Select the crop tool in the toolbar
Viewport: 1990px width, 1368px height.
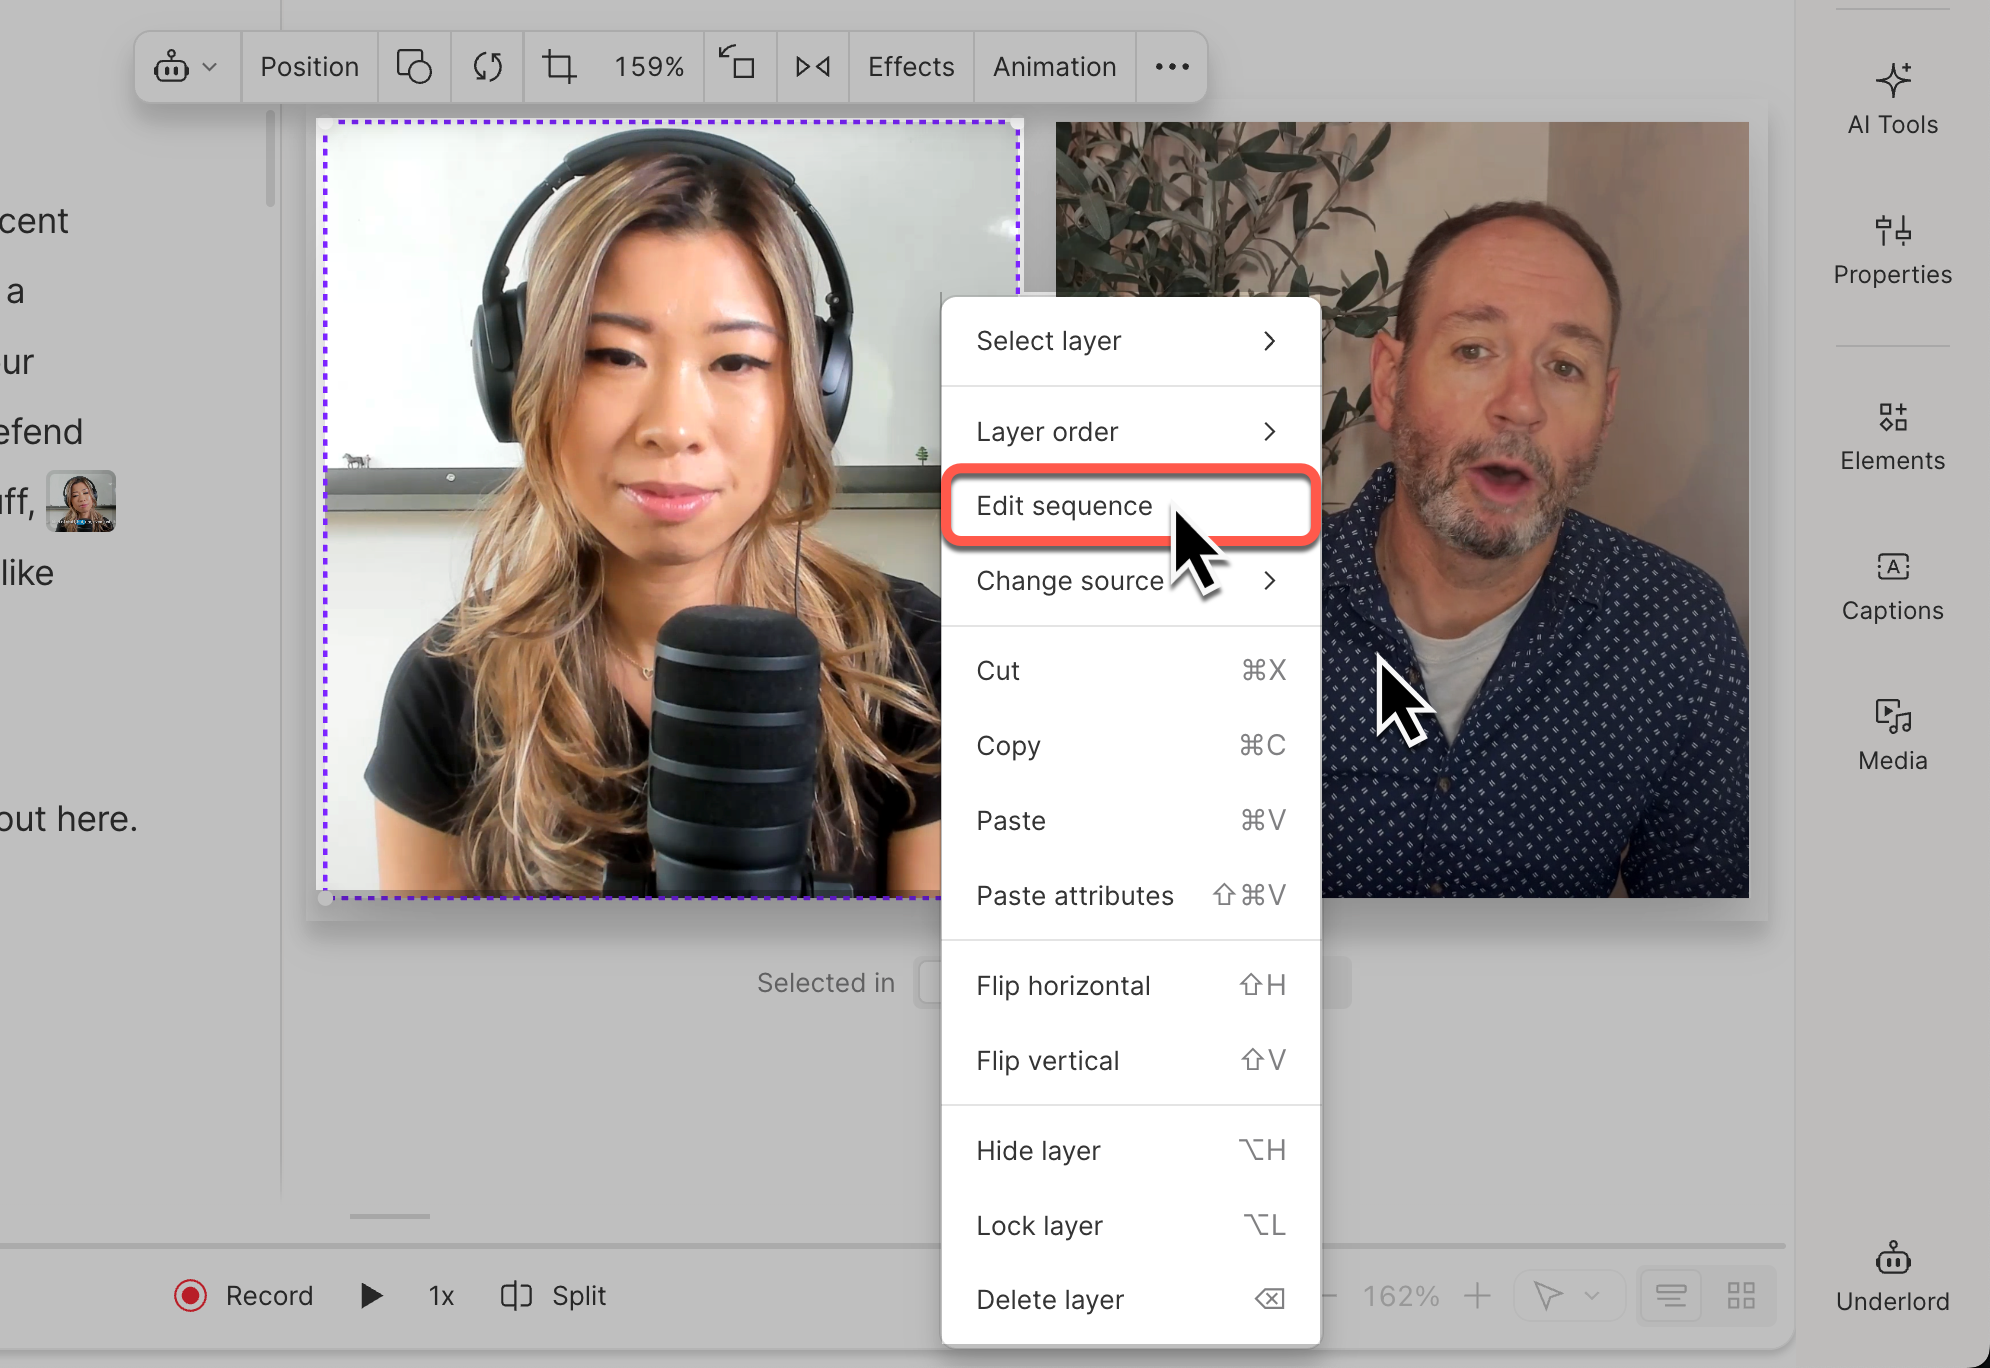point(560,66)
